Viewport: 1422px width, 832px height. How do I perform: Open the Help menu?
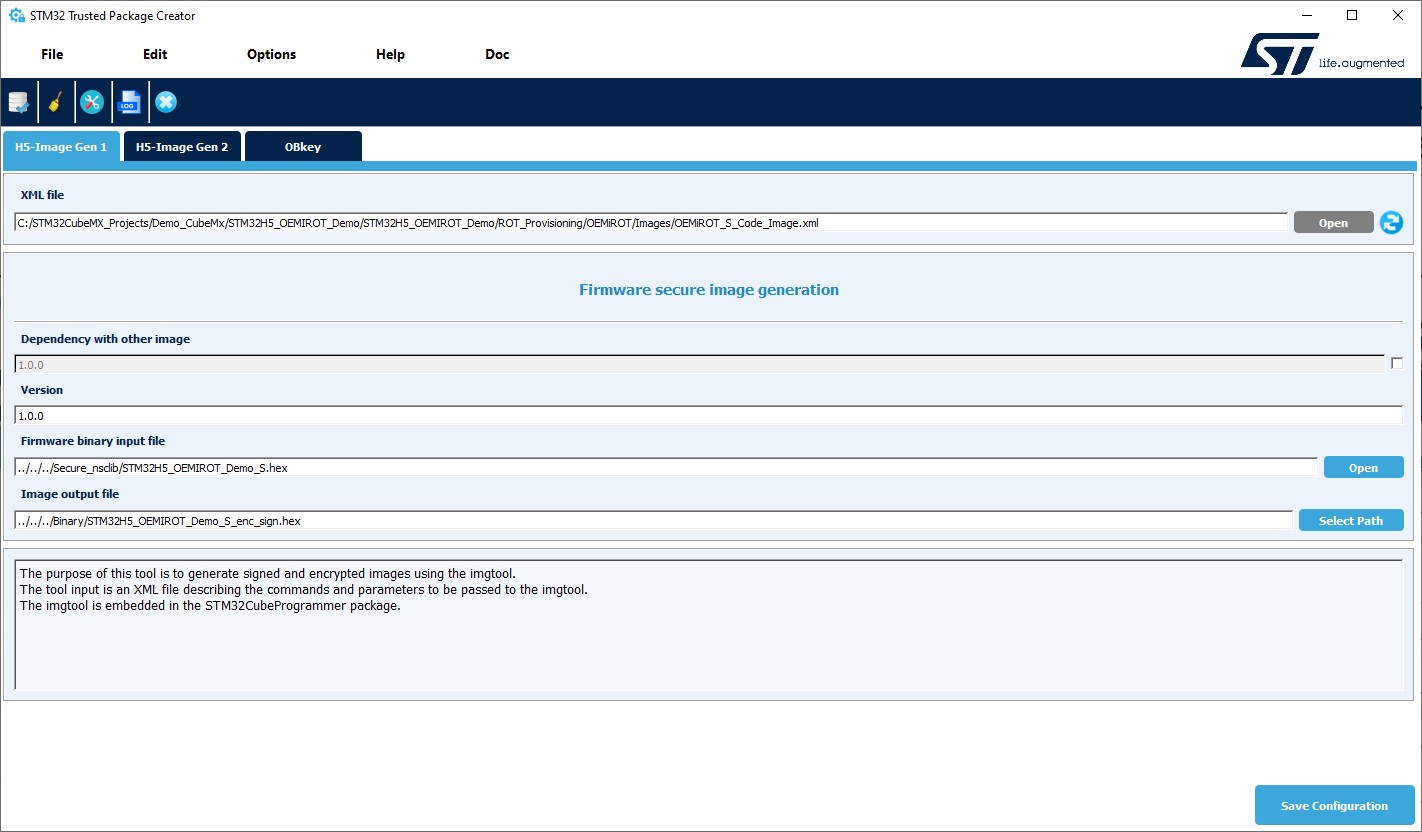(390, 54)
